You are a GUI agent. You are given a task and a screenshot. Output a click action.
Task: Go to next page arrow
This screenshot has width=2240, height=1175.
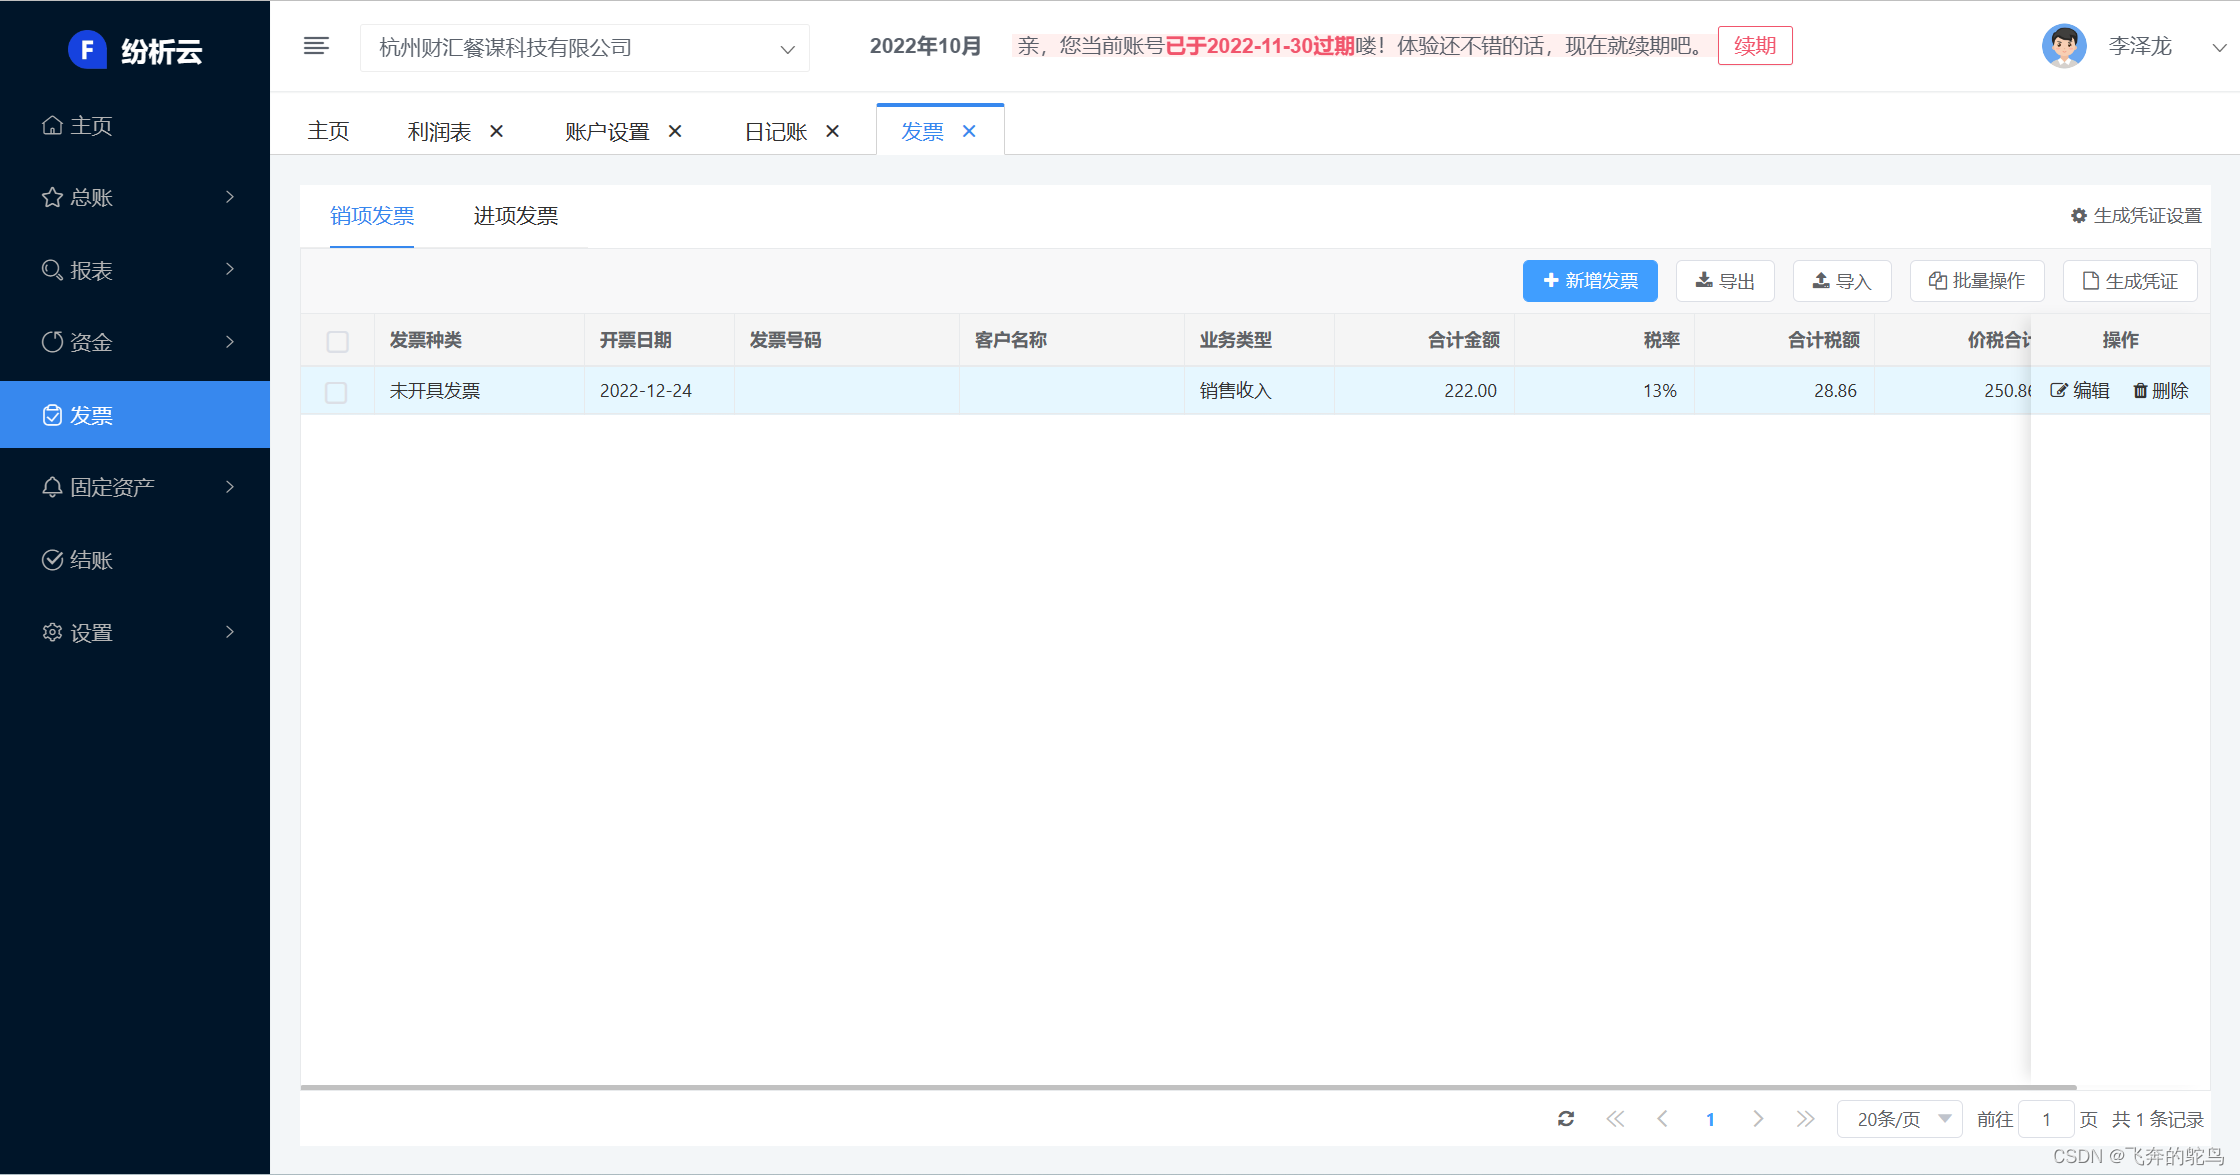1758,1119
